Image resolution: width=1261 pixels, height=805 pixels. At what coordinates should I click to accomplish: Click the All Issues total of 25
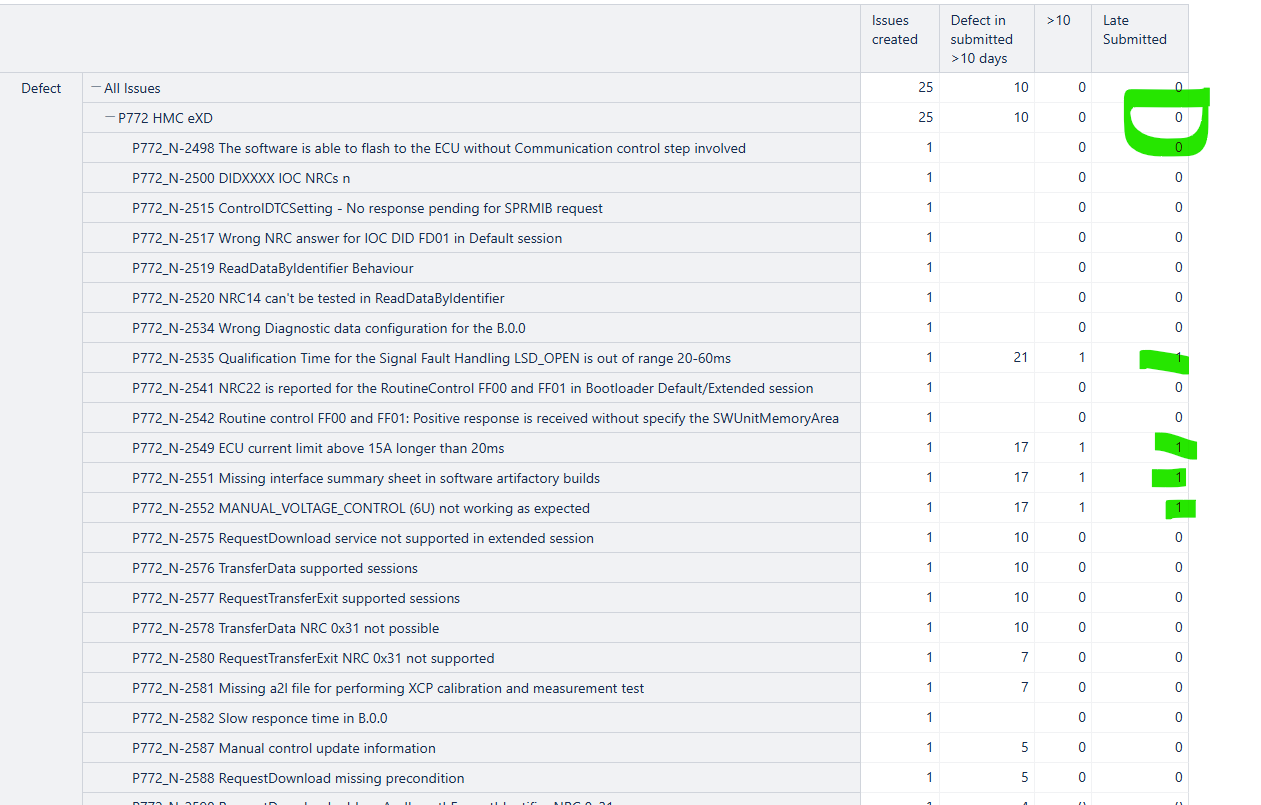925,88
